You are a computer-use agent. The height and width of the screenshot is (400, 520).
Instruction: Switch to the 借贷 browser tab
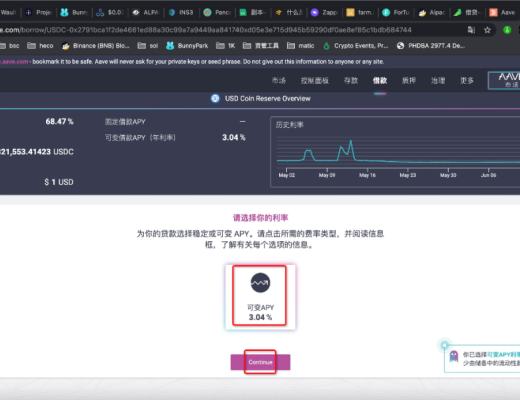(467, 12)
